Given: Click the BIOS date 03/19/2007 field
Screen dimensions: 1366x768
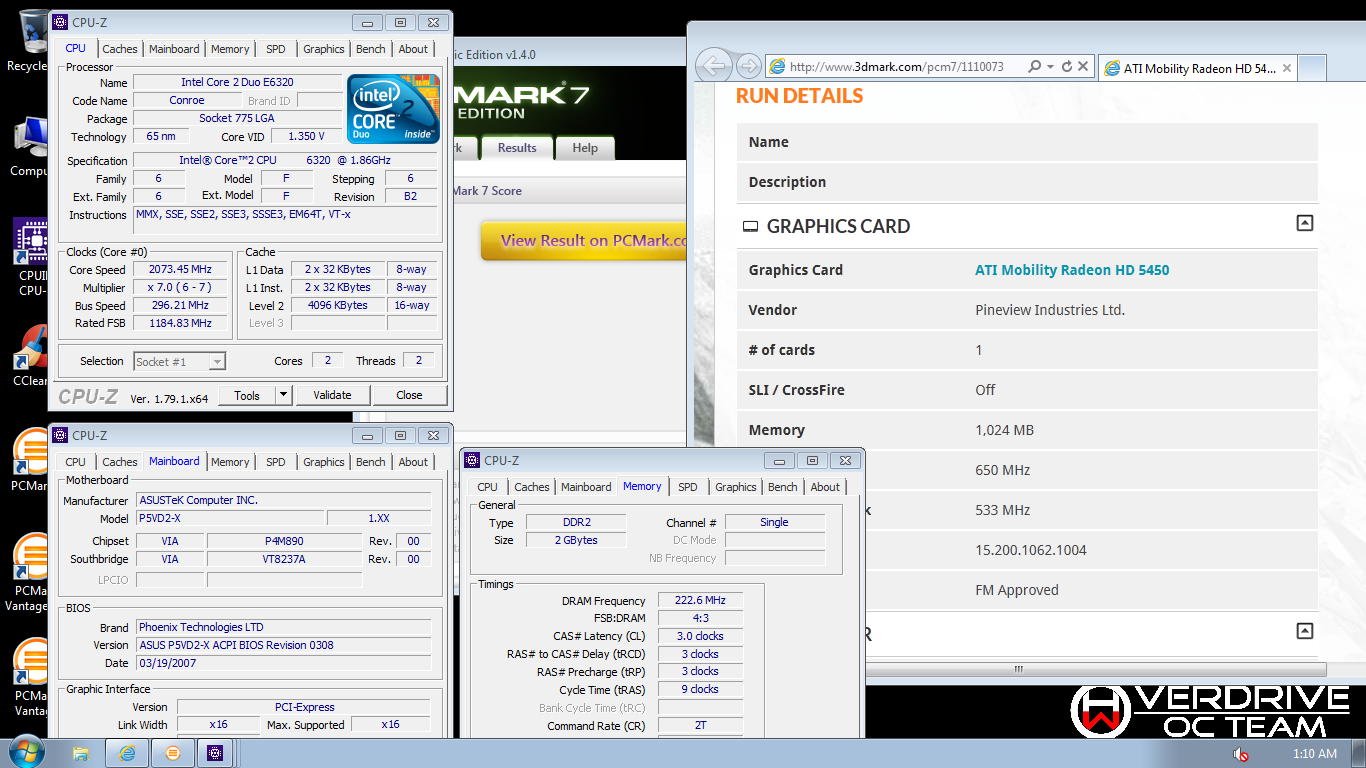Looking at the screenshot, I should 283,663.
